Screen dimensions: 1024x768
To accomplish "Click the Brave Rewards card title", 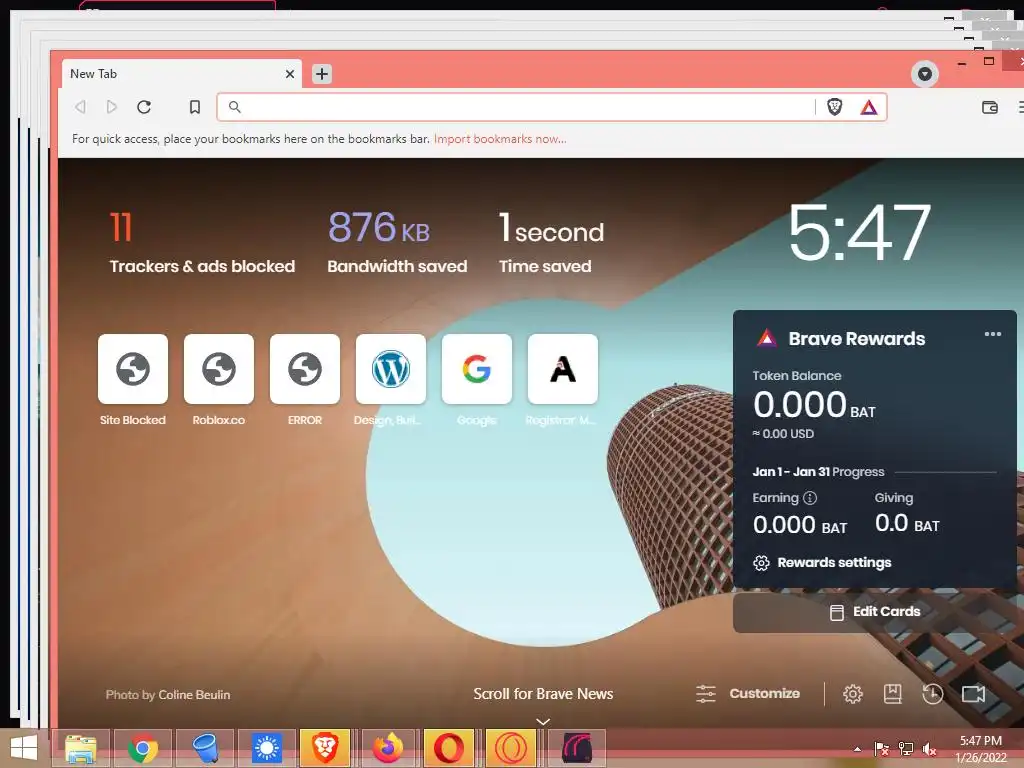I will 857,339.
